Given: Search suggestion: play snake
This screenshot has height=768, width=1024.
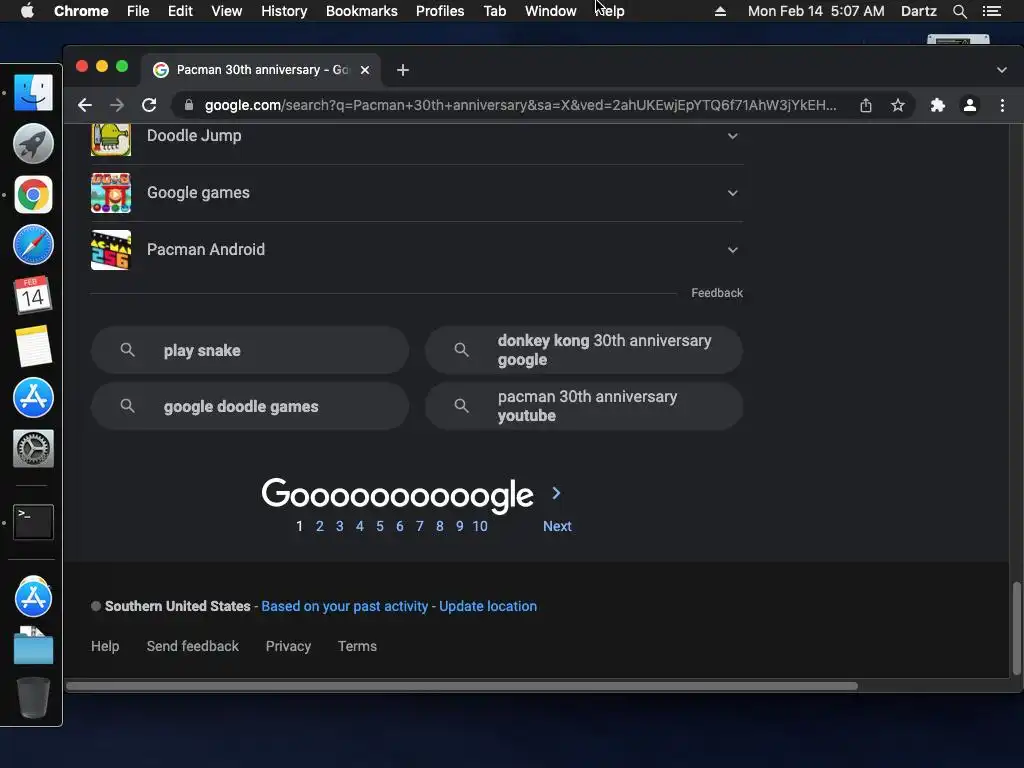Looking at the screenshot, I should tap(250, 350).
